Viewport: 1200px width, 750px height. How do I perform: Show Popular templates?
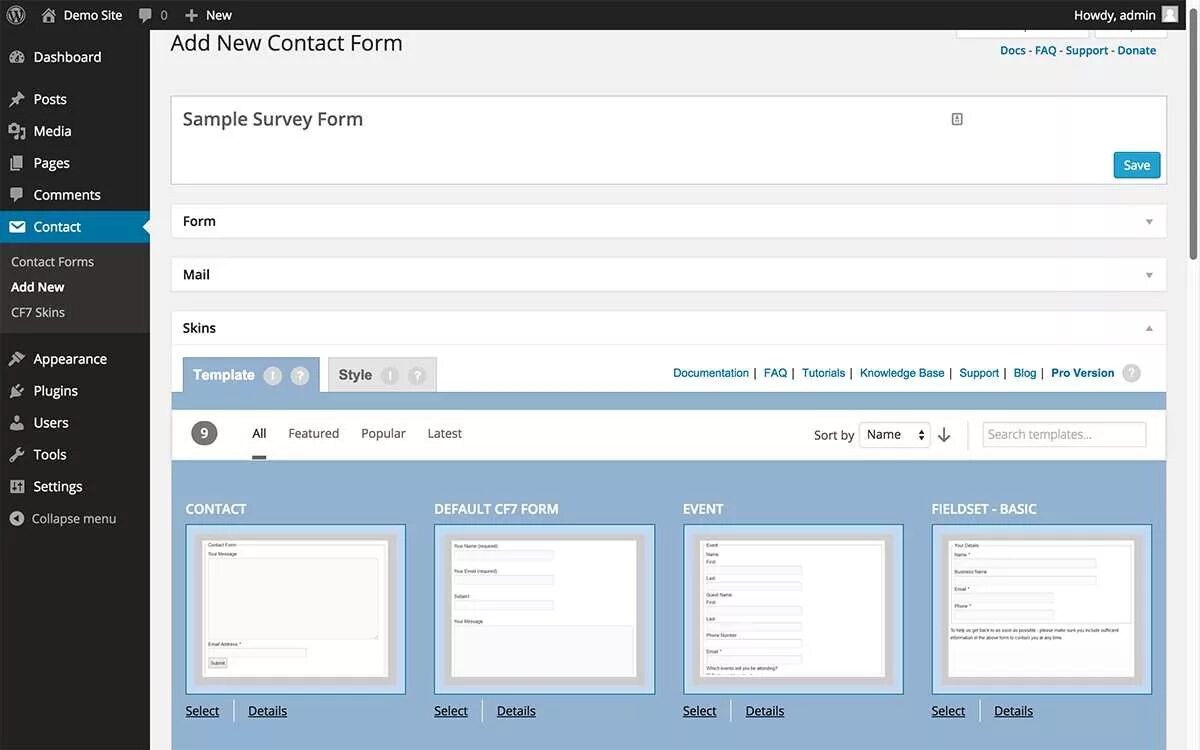pos(383,433)
